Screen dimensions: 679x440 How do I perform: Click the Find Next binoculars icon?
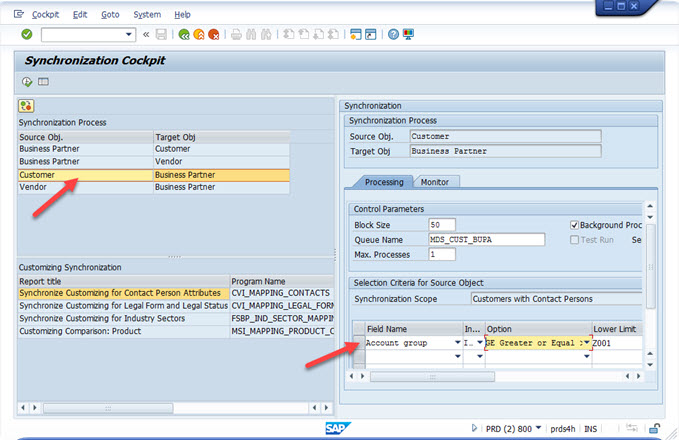266,34
